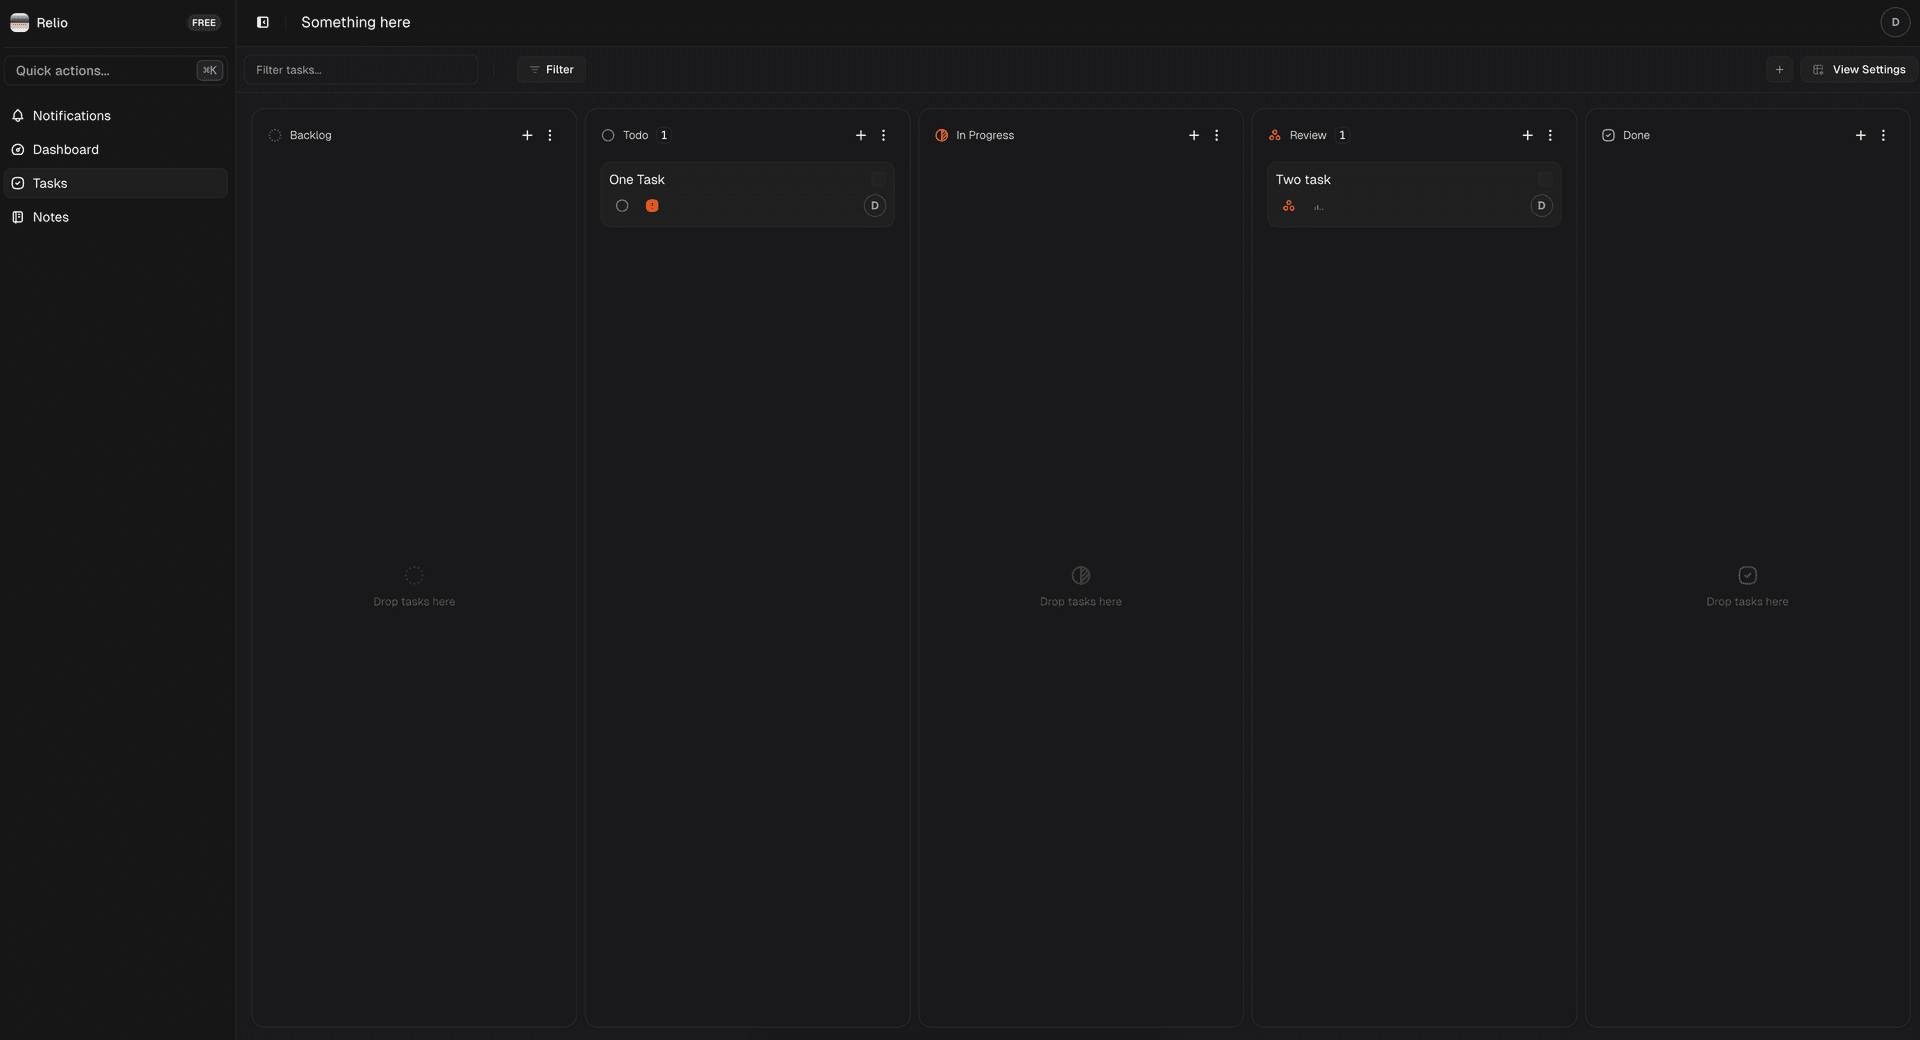Select the Dashboard sidebar item
Screen dimensions: 1920x1040
point(64,149)
